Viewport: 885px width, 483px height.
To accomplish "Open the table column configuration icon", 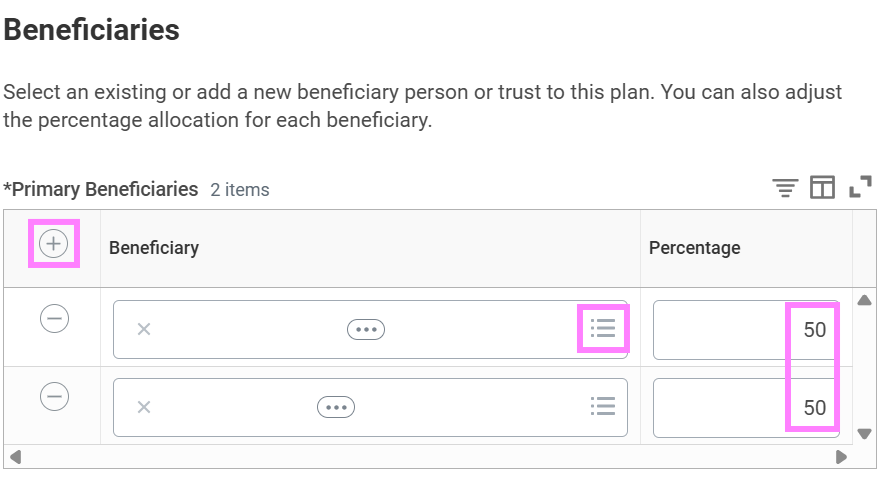I will (822, 188).
